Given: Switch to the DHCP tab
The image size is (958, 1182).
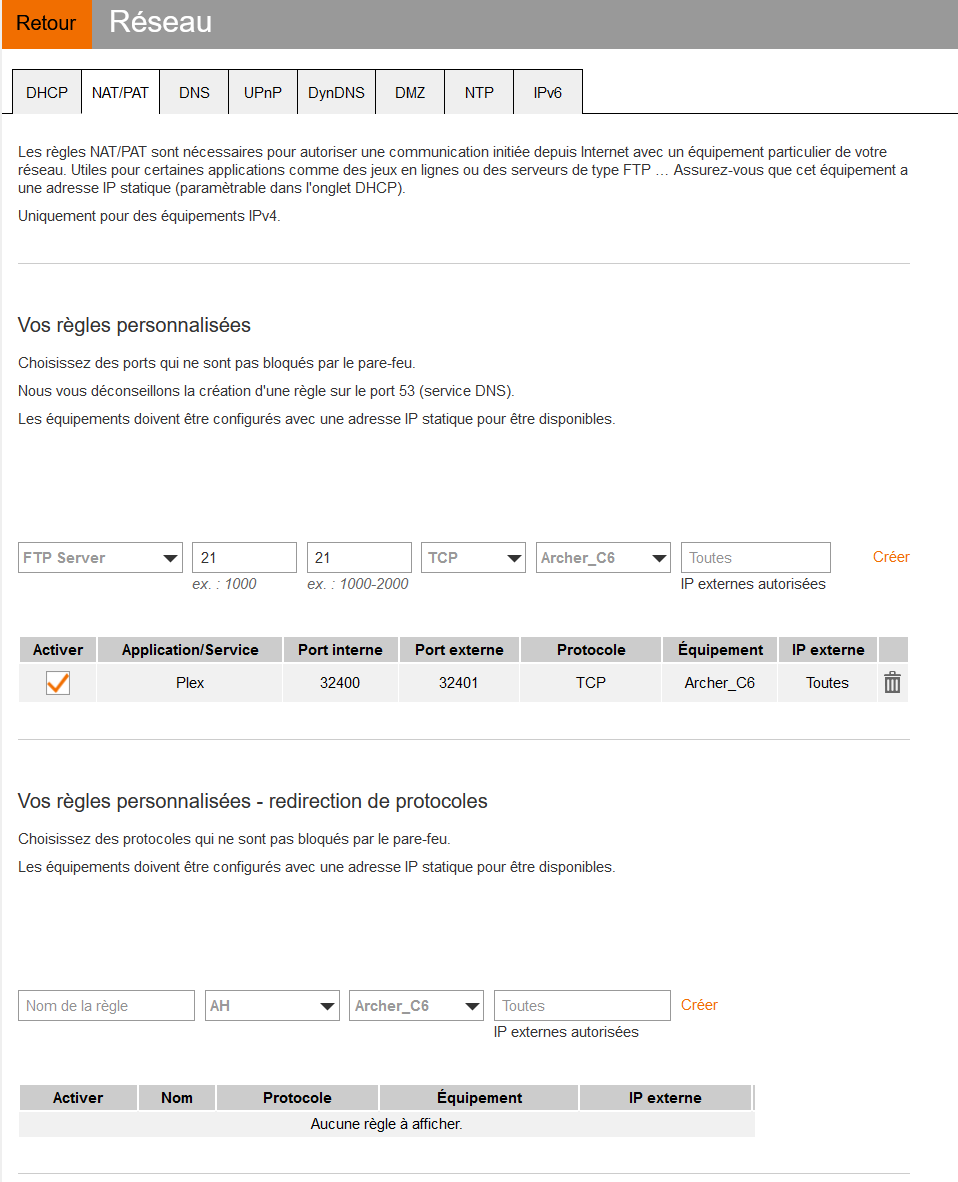Looking at the screenshot, I should pos(47,93).
